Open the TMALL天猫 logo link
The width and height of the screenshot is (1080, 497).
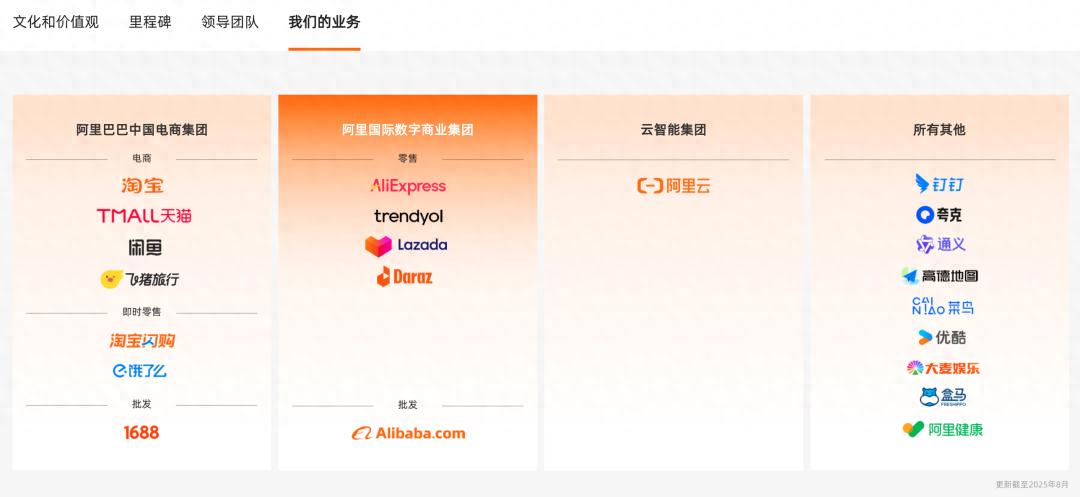tap(143, 216)
